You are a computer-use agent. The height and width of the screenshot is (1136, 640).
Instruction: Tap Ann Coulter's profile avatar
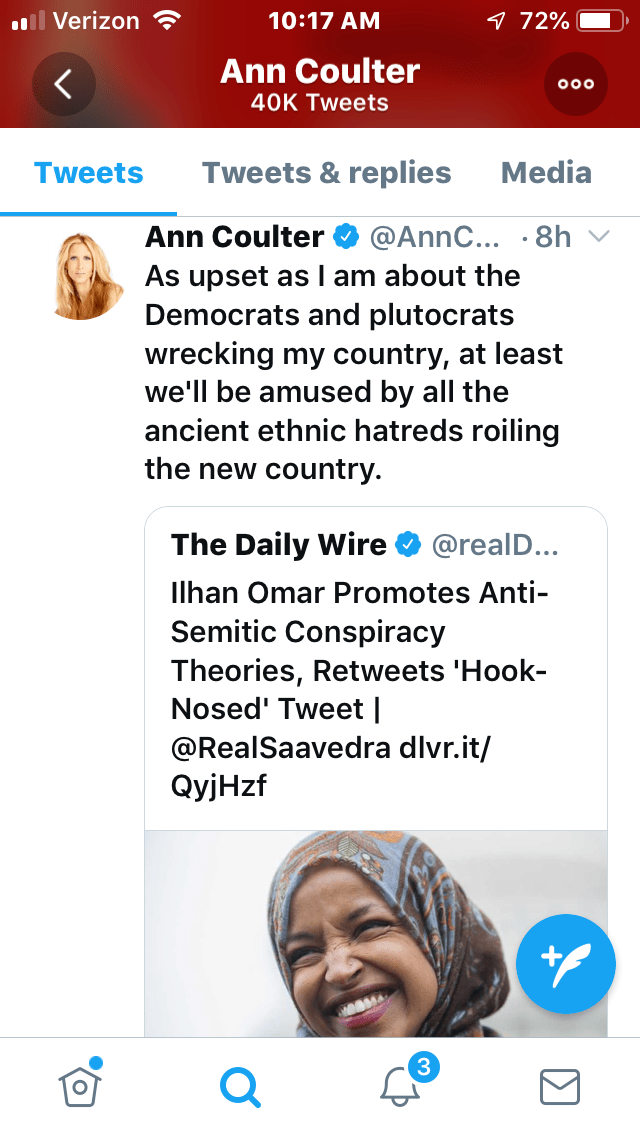[88, 275]
